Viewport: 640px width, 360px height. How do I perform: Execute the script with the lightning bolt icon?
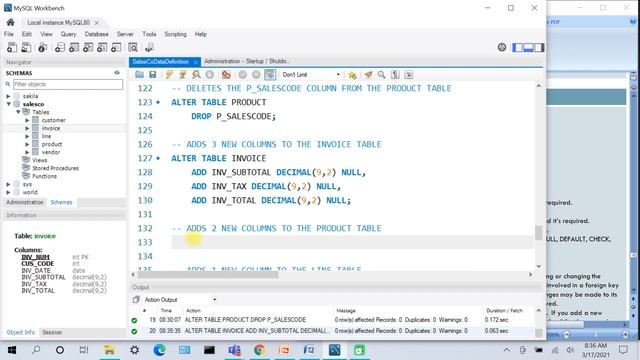pyautogui.click(x=169, y=75)
